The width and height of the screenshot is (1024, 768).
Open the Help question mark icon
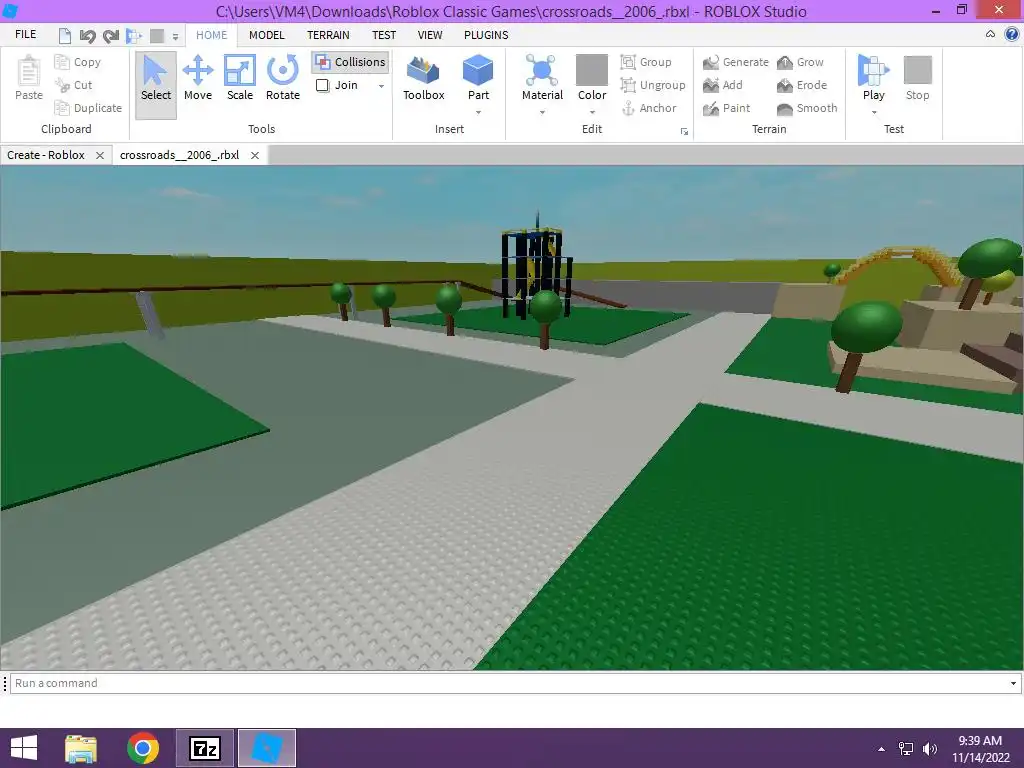pos(1012,35)
